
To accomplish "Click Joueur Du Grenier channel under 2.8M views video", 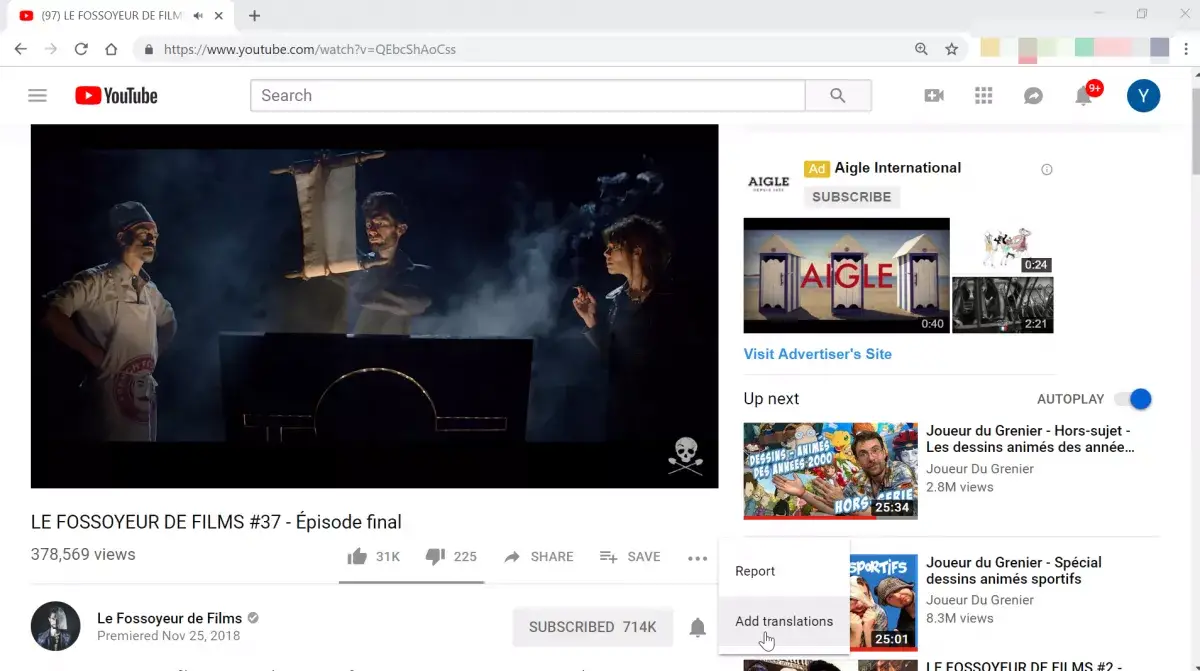I will [x=980, y=469].
